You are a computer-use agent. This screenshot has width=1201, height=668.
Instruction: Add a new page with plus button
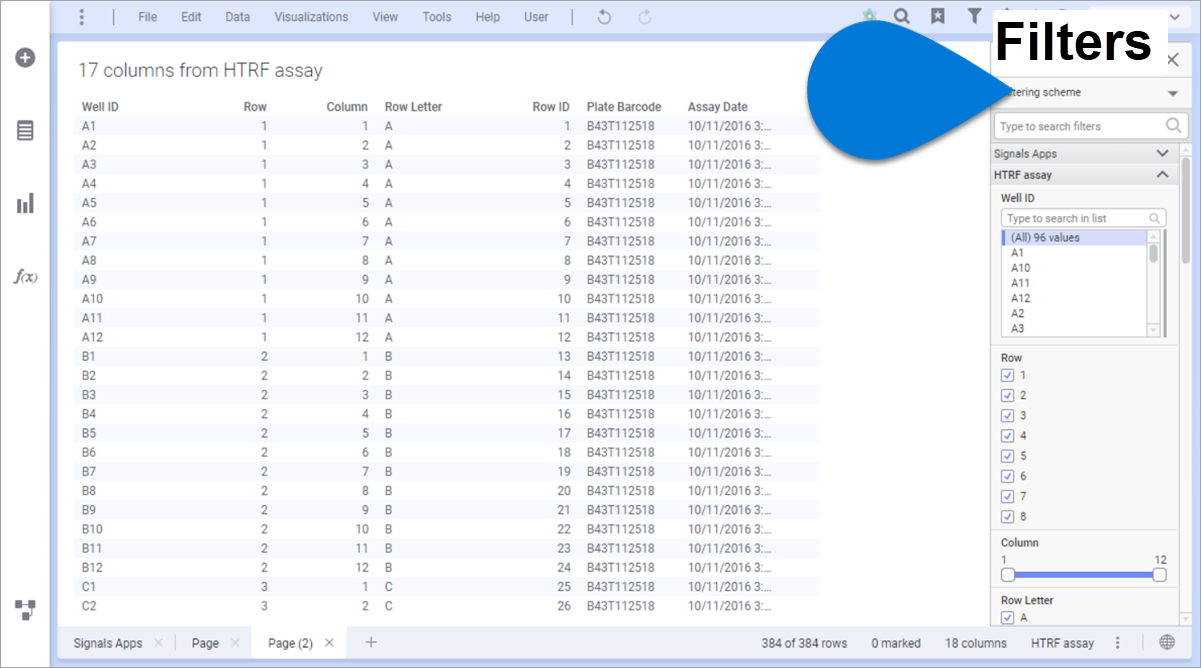(x=371, y=643)
